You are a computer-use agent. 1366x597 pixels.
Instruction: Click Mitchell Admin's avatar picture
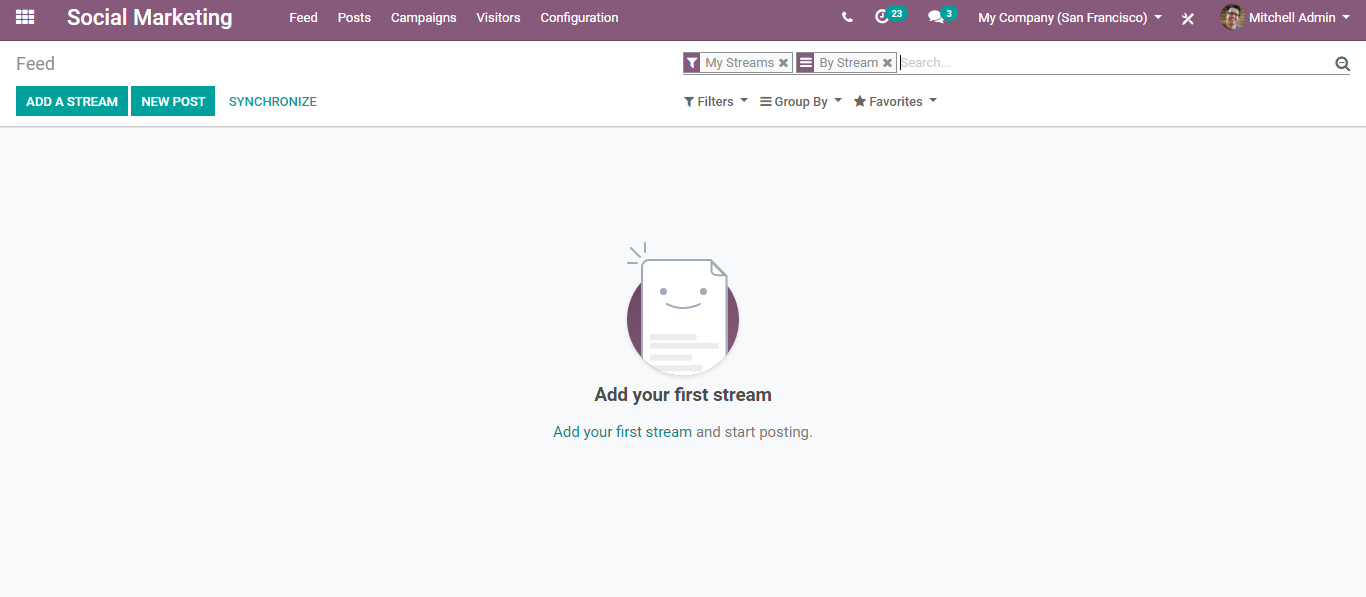pos(1232,17)
